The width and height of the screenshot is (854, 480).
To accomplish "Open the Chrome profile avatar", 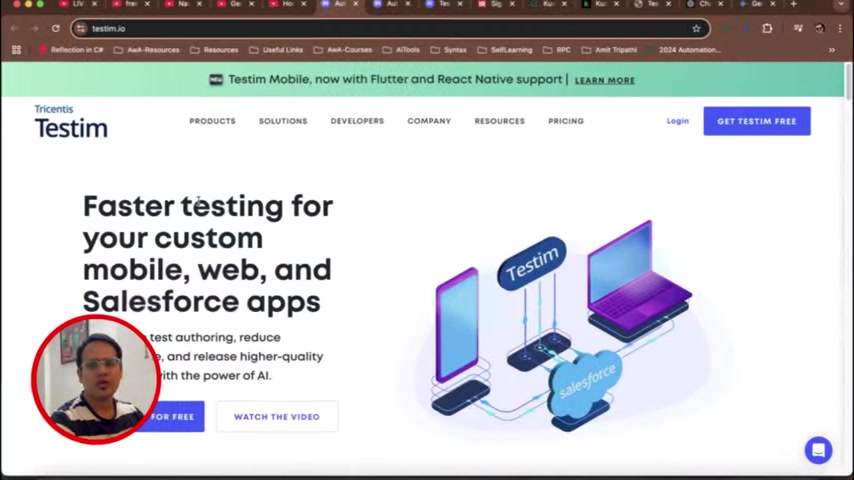I will [x=819, y=28].
